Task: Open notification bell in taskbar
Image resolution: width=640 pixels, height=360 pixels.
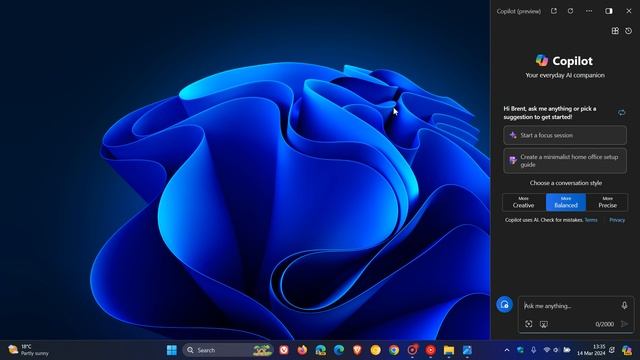Action: click(x=612, y=350)
